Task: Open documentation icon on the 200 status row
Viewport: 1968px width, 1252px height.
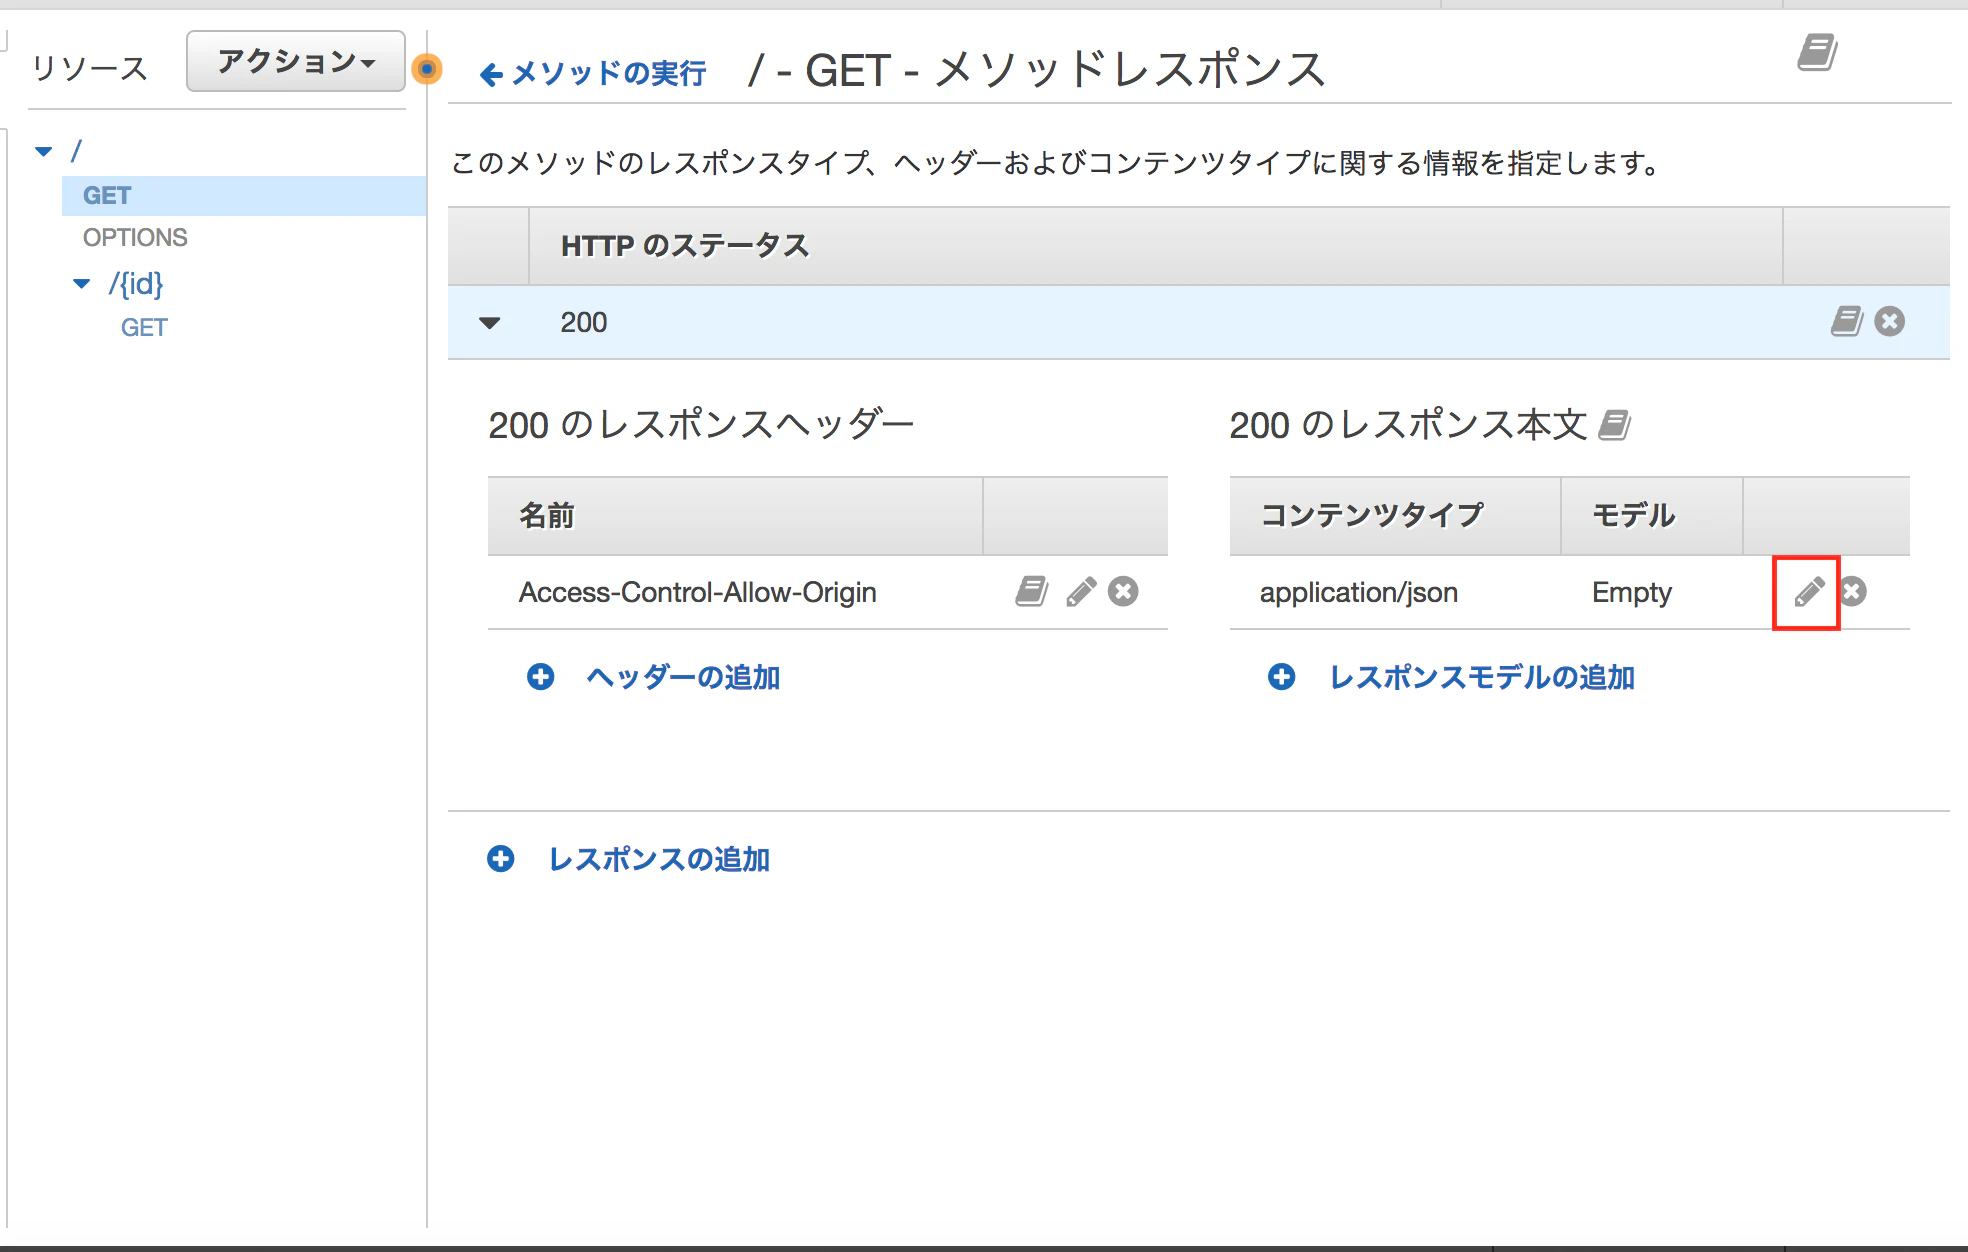Action: [1847, 321]
